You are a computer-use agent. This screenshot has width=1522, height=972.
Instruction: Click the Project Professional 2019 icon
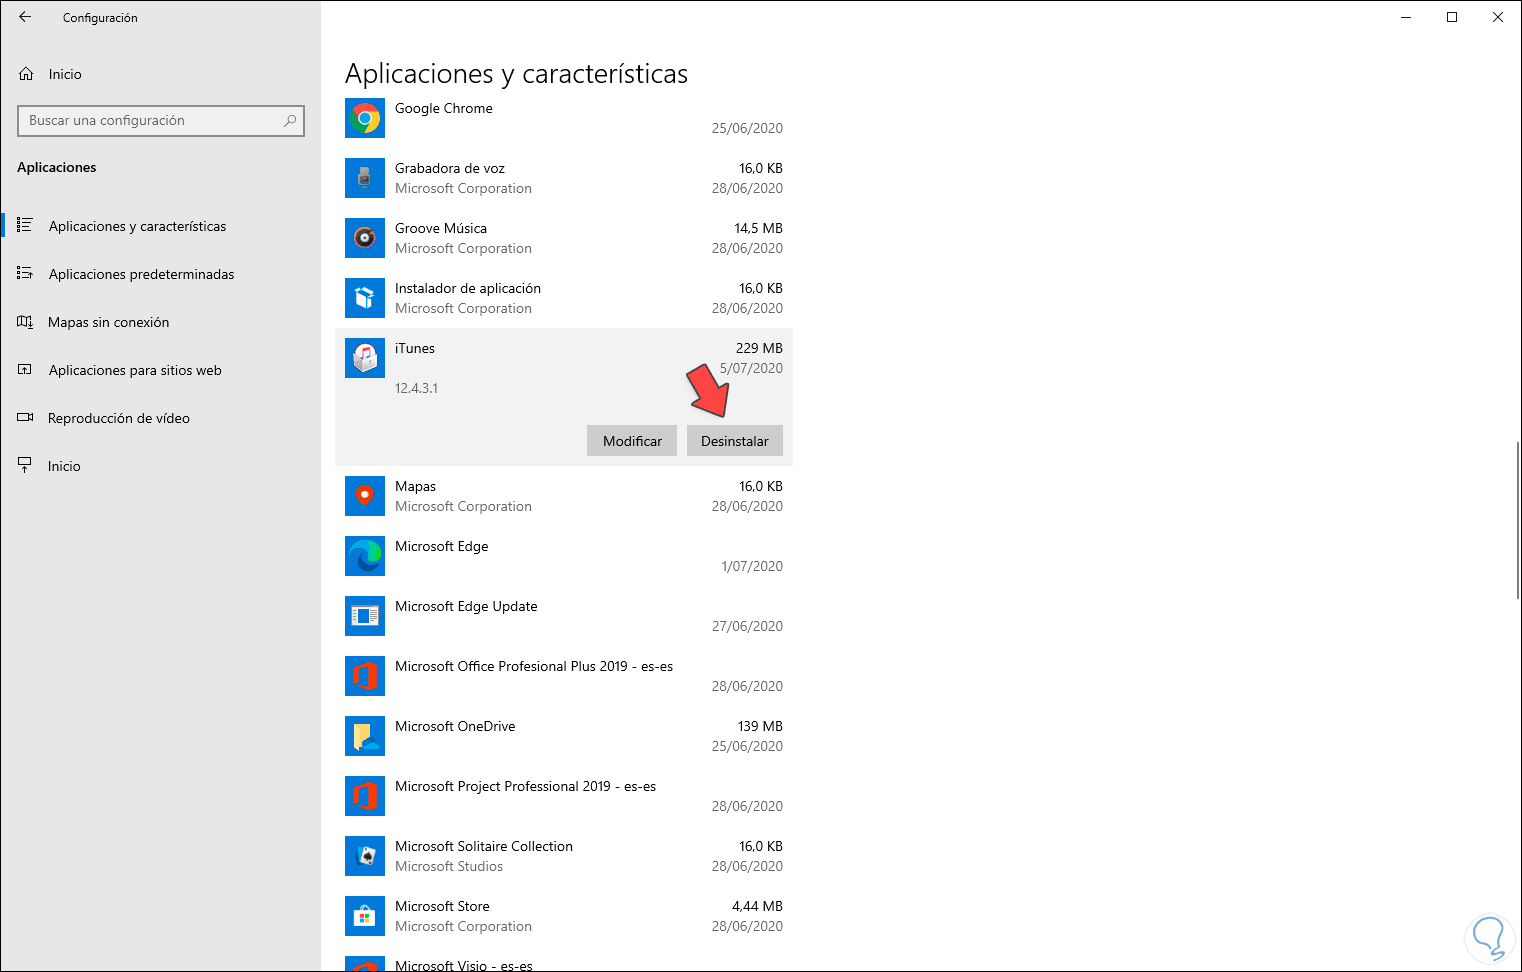coord(365,796)
